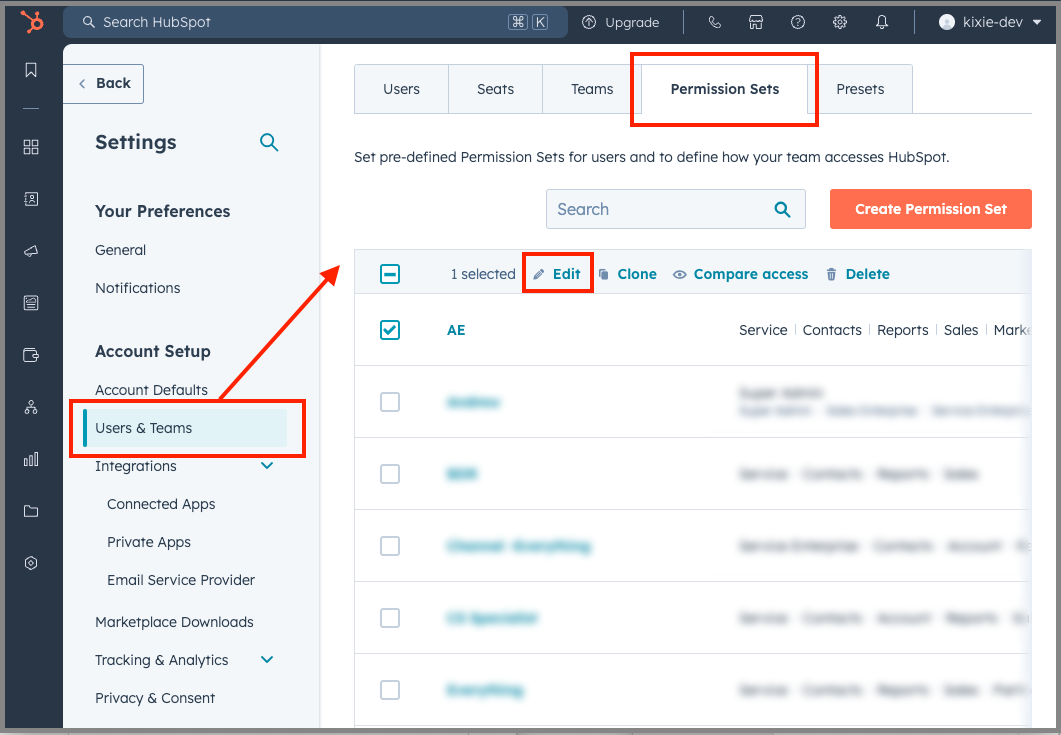Click Edit for the selected permission set

click(x=558, y=274)
